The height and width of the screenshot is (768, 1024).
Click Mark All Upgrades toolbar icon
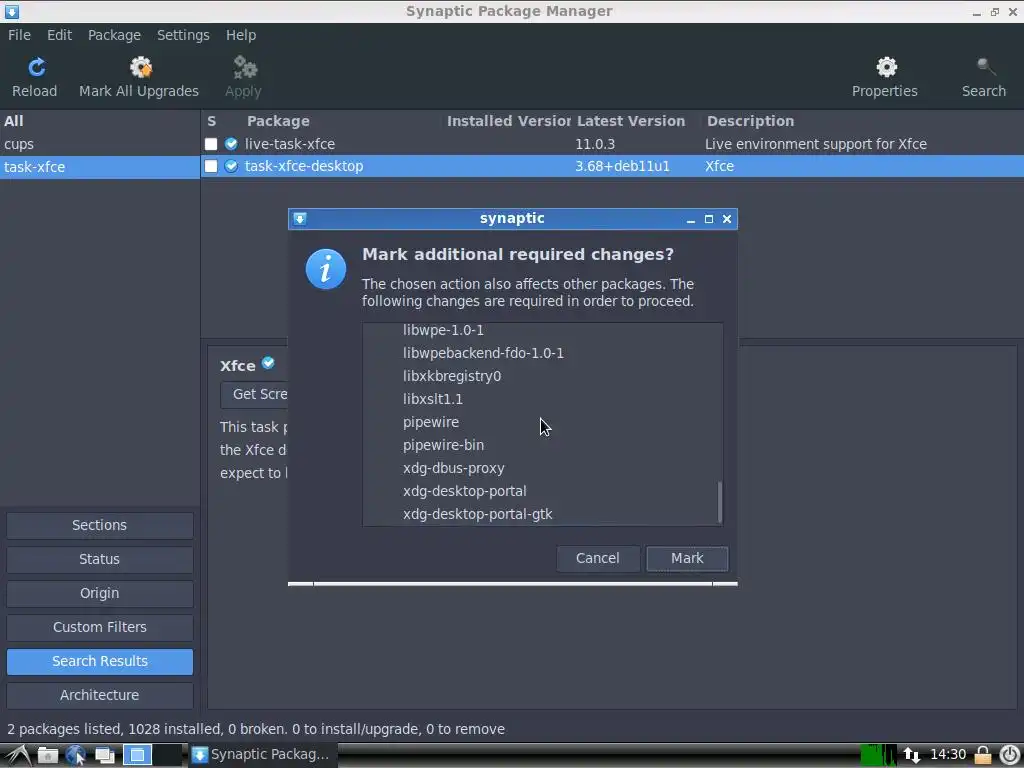coord(140,67)
